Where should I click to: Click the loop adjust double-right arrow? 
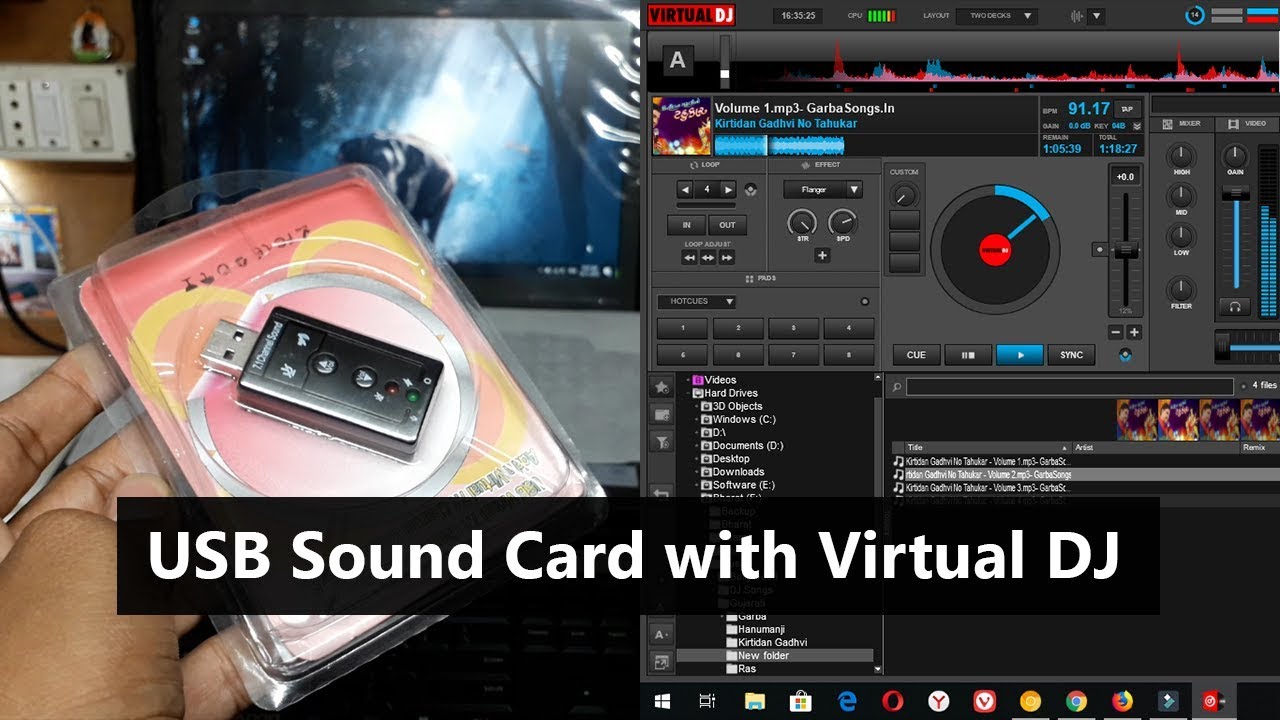727,257
